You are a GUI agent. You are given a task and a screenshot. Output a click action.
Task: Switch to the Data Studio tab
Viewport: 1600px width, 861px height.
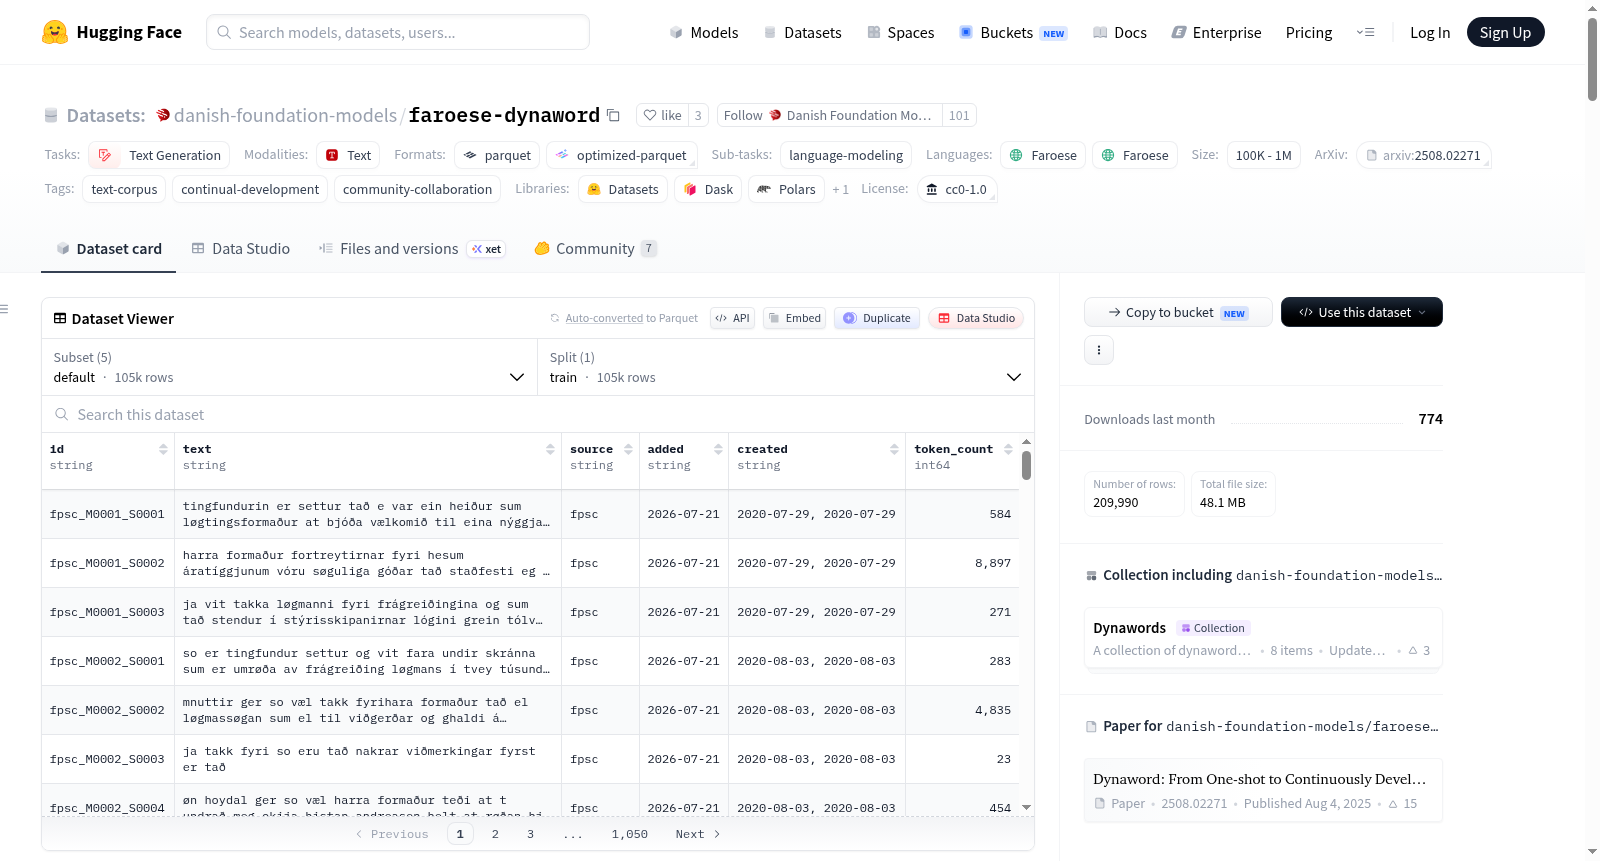pyautogui.click(x=241, y=249)
